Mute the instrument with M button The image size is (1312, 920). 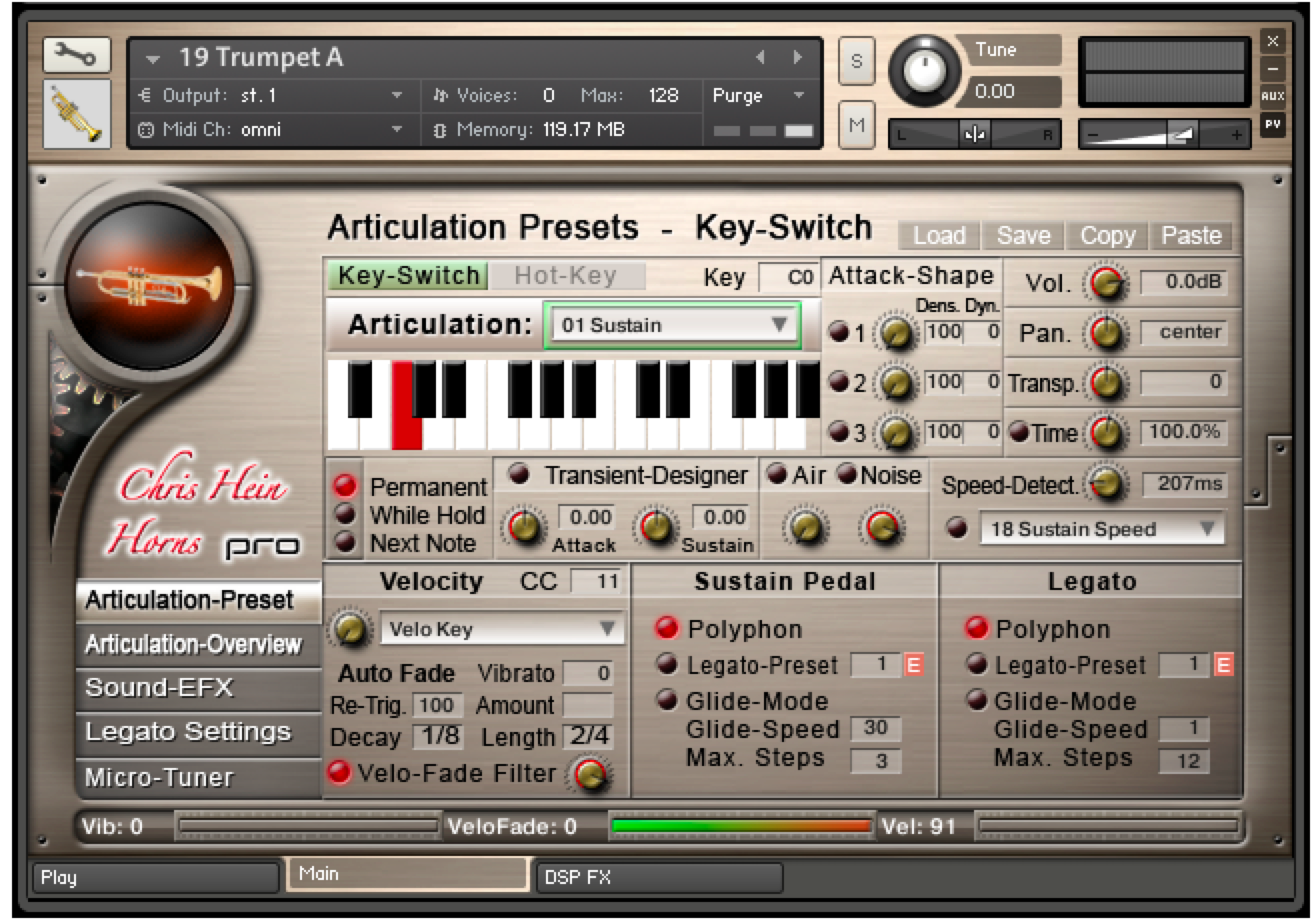point(856,124)
